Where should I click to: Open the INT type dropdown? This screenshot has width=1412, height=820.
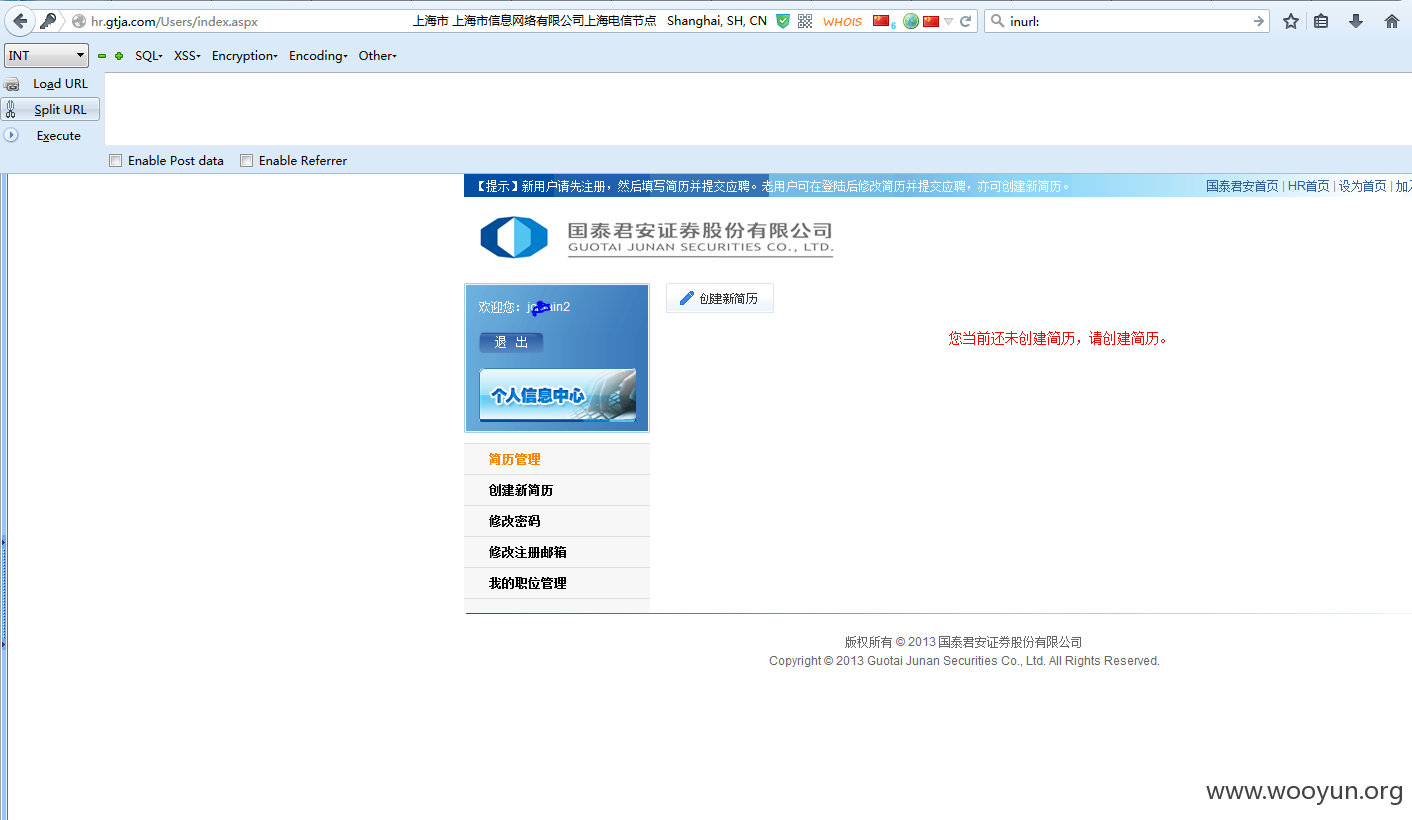[46, 56]
